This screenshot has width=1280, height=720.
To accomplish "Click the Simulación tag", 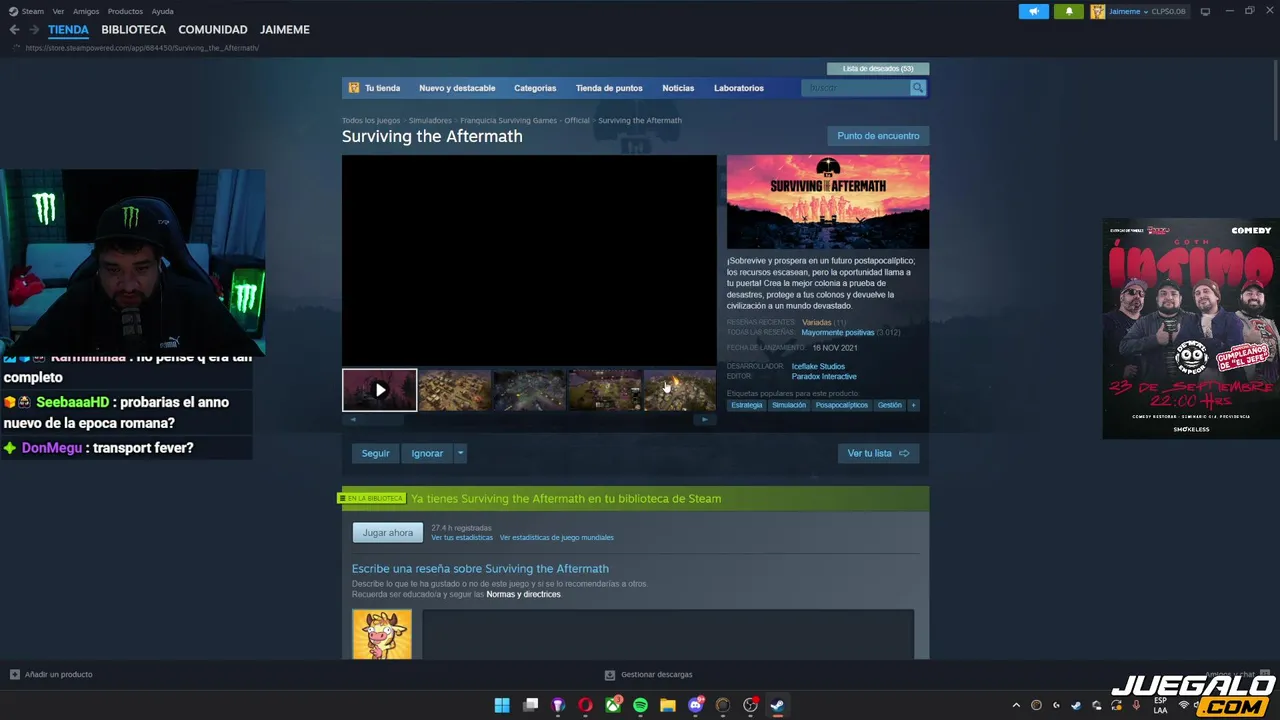I will pos(788,405).
